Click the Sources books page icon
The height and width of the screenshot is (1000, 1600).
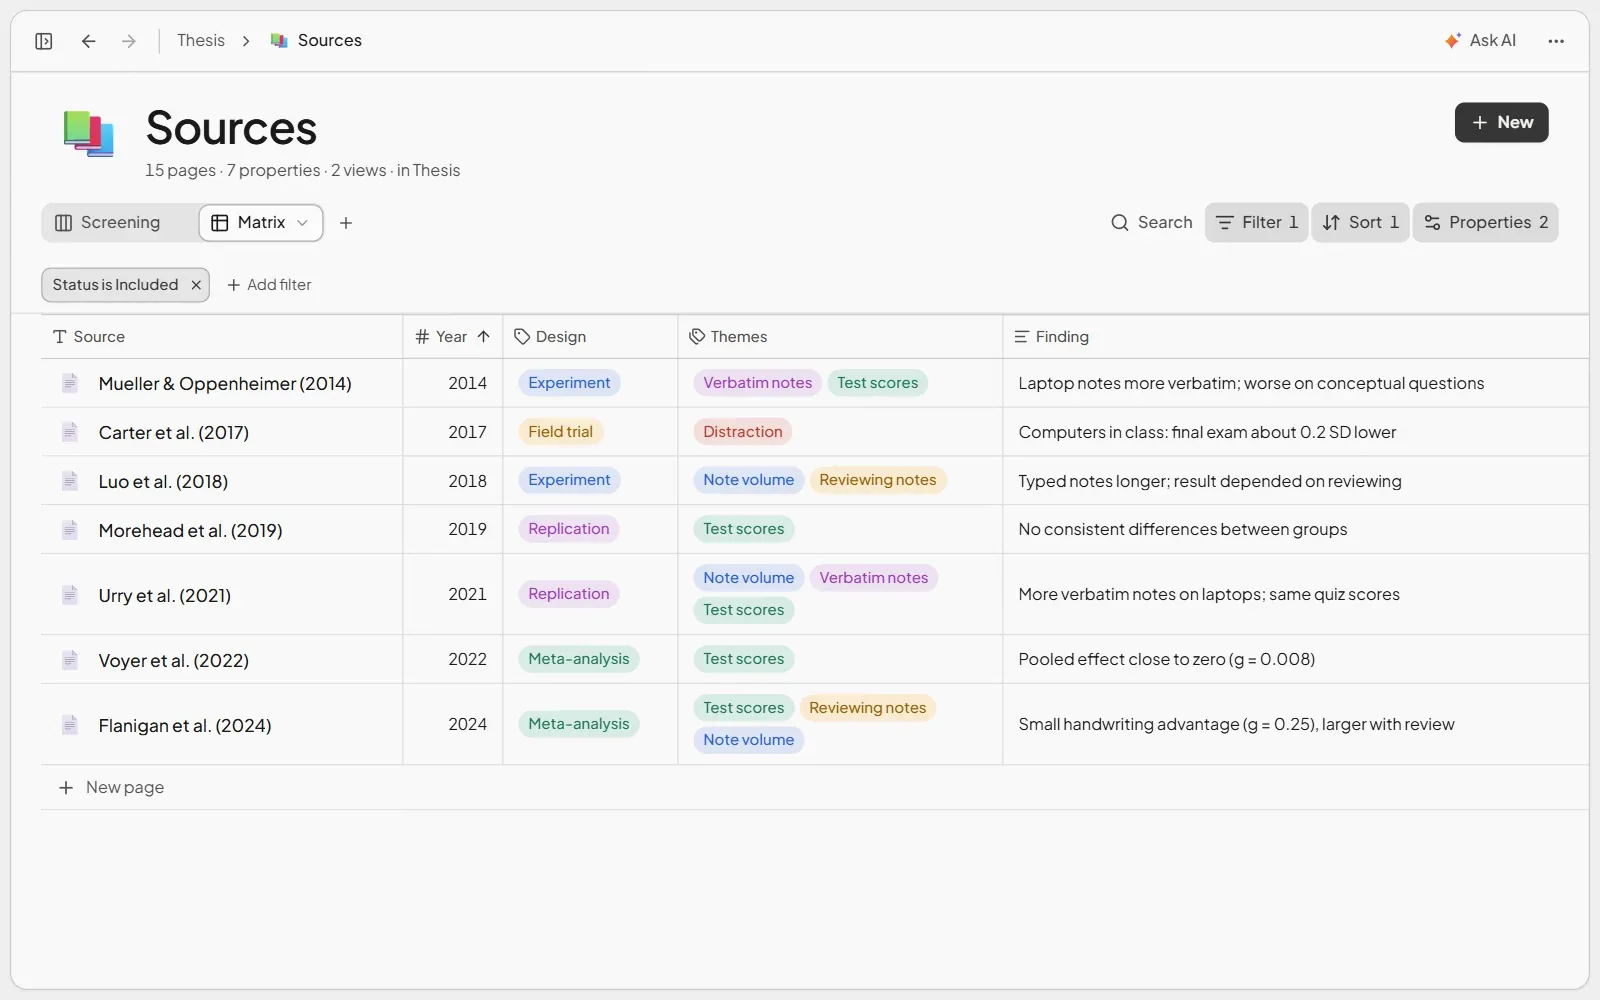[88, 134]
